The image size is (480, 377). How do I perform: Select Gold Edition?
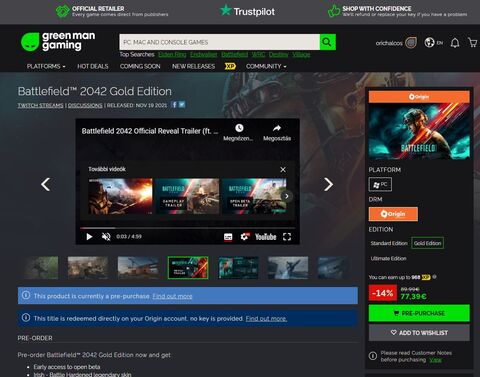click(427, 243)
